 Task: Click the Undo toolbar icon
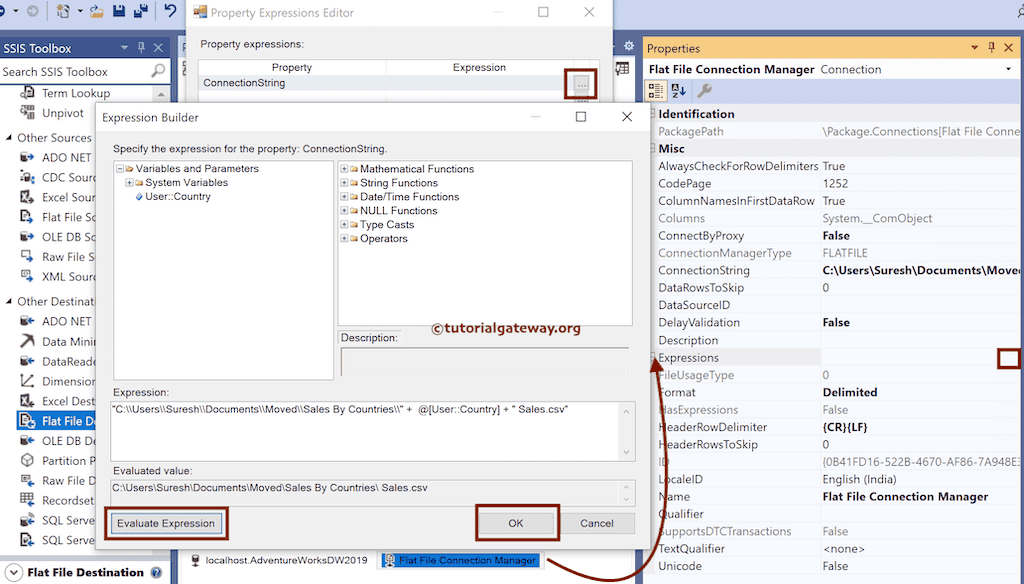[x=172, y=10]
